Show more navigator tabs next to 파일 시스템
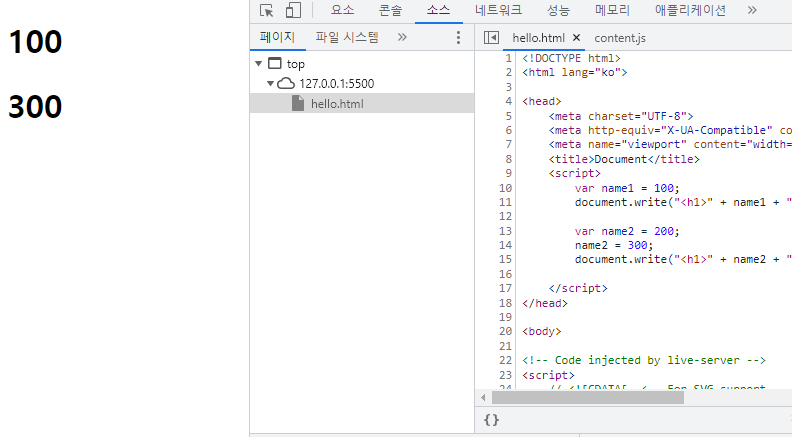The height and width of the screenshot is (437, 792). (x=402, y=37)
